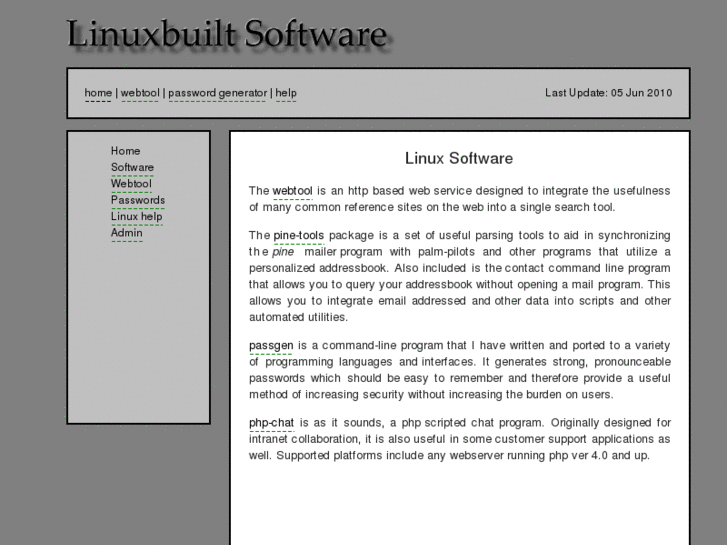Image resolution: width=727 pixels, height=545 pixels.
Task: Select Passwords in the sidebar menu
Action: tap(138, 200)
